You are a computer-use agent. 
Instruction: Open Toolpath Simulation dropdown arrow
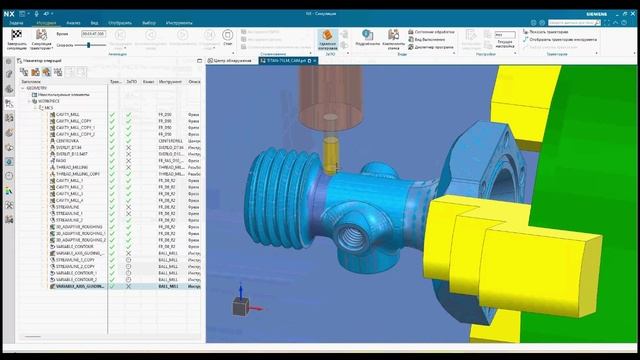pos(52,48)
